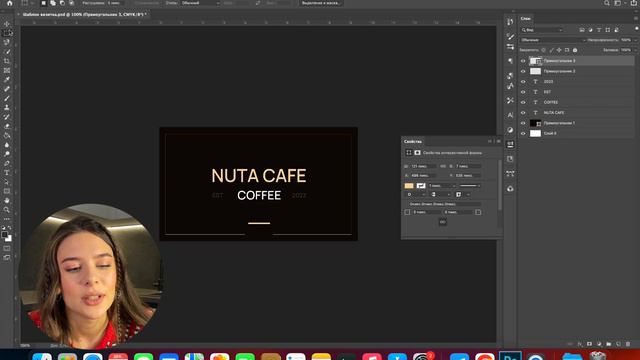Click the shape width input field
This screenshot has width=640, height=360.
423,167
